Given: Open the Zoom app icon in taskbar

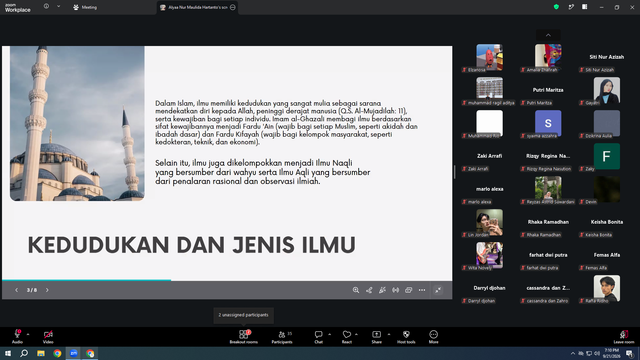Looking at the screenshot, I should (x=73, y=353).
